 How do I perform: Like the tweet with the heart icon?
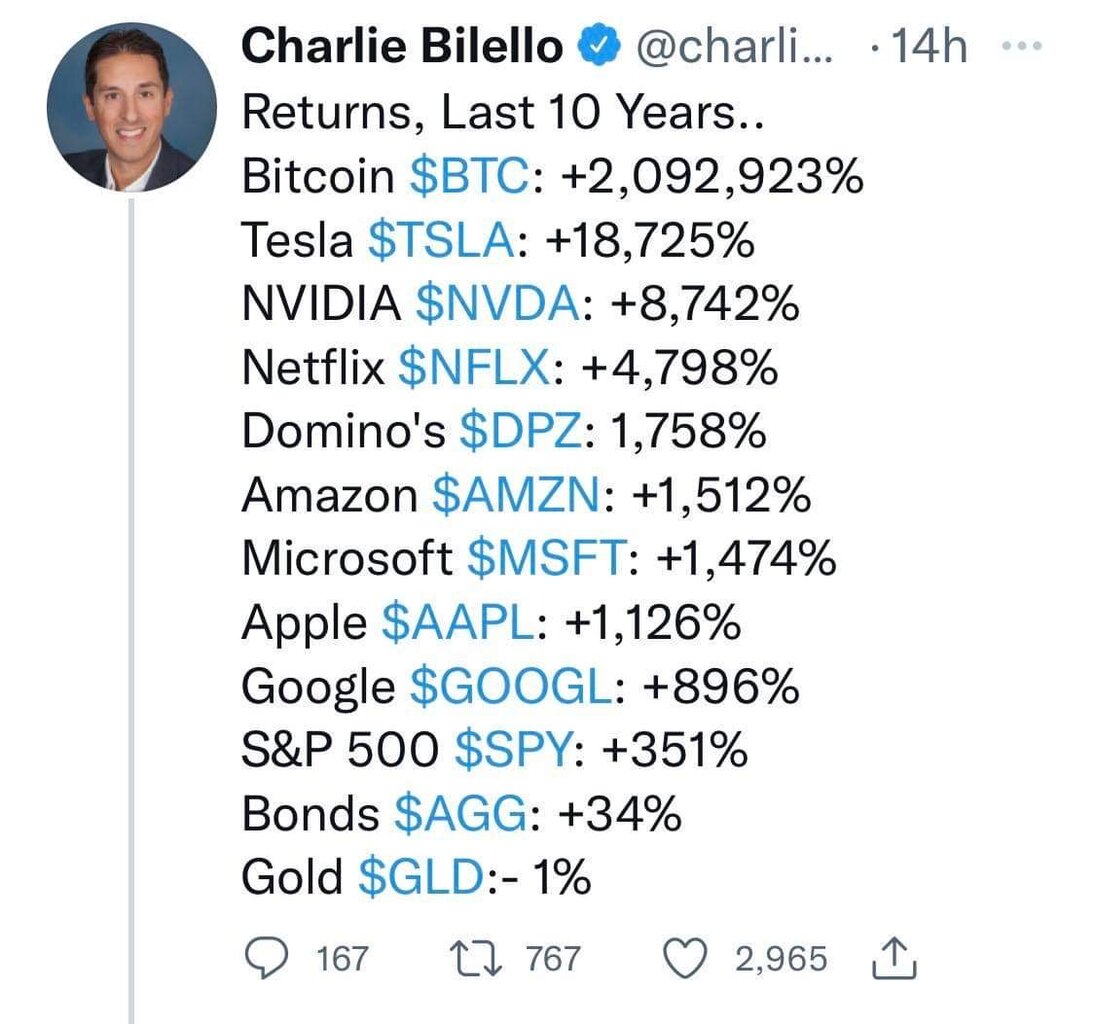(687, 959)
